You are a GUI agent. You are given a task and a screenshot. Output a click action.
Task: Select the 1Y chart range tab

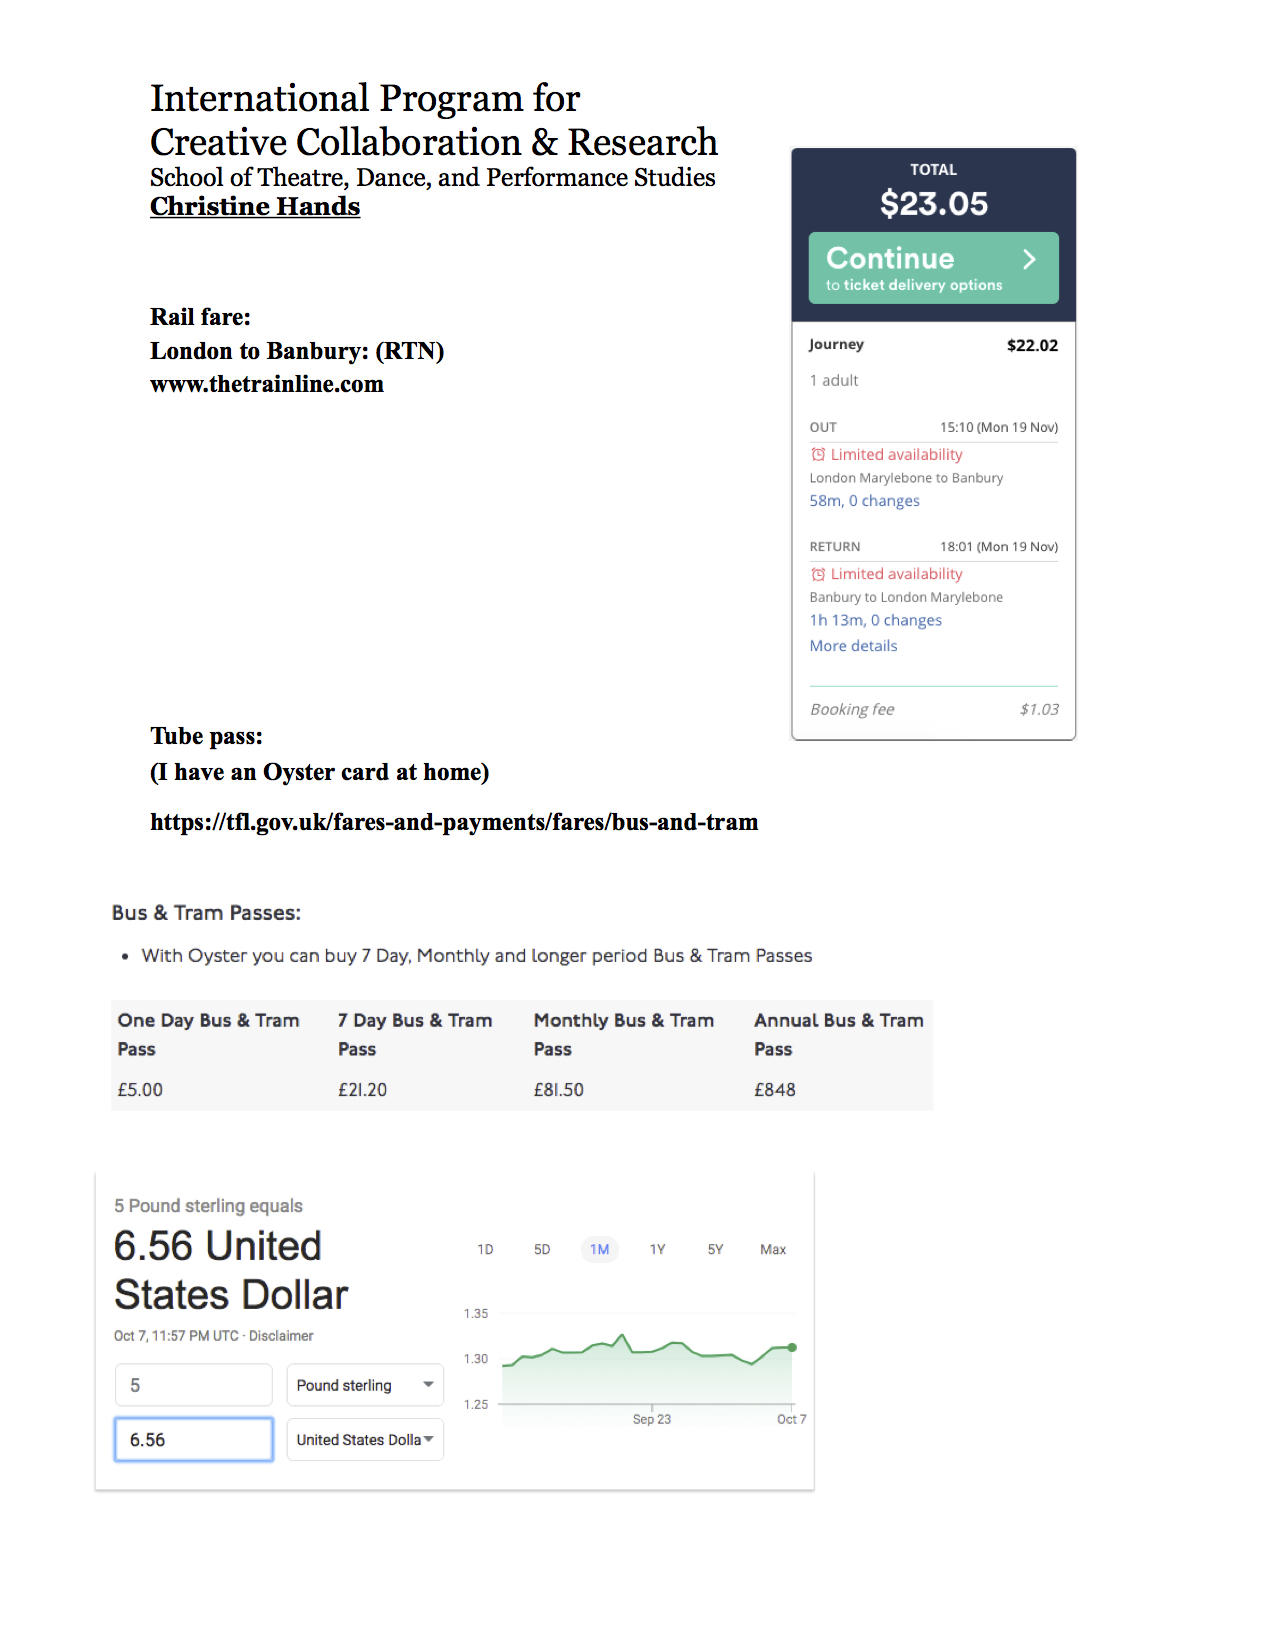657,1250
